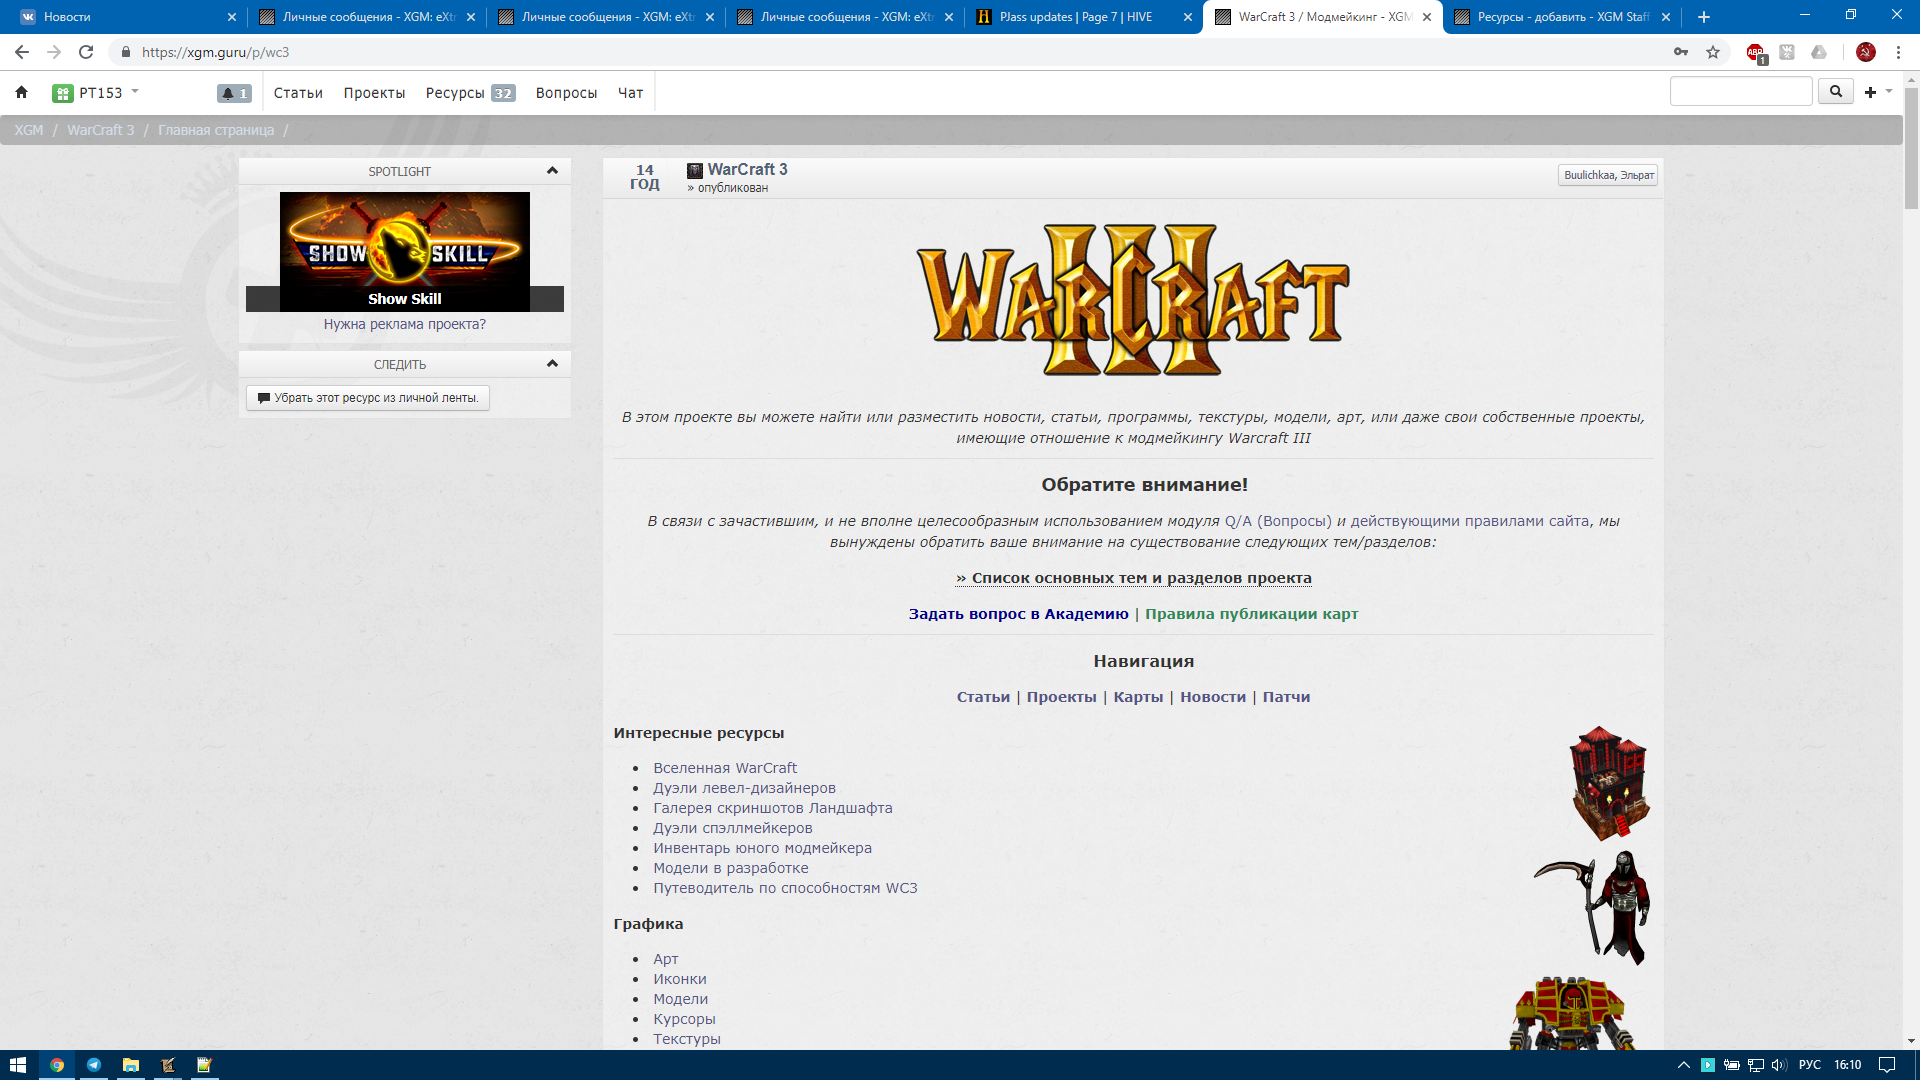Viewport: 1920px width, 1080px height.
Task: Click the XGM home icon
Action: click(22, 93)
